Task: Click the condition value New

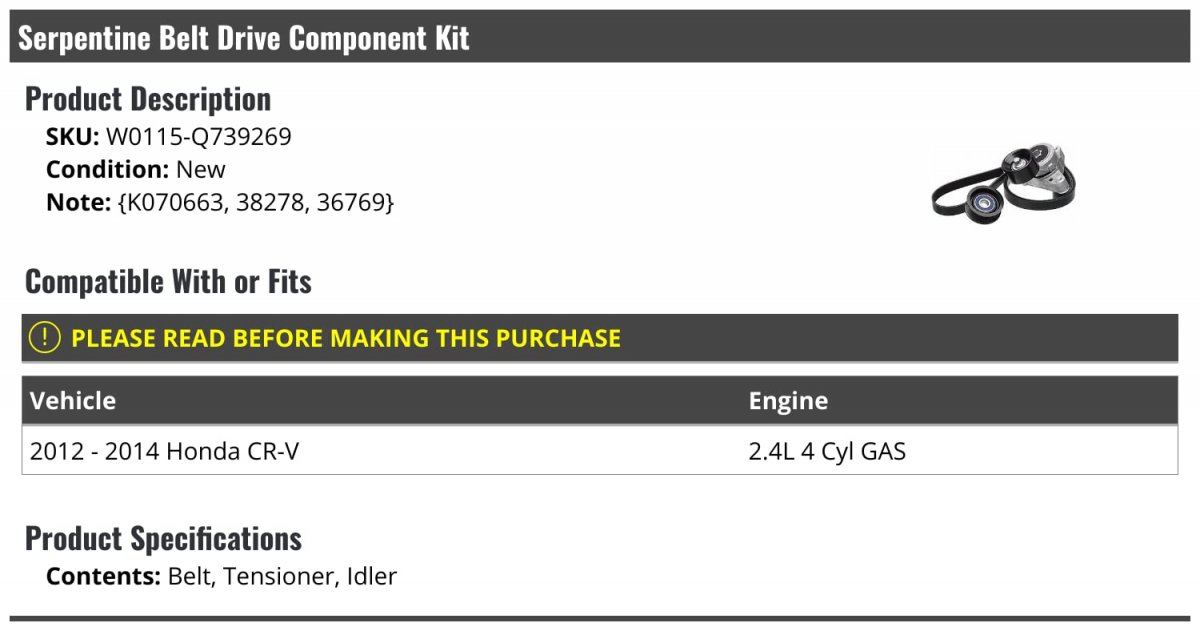Action: [x=201, y=169]
